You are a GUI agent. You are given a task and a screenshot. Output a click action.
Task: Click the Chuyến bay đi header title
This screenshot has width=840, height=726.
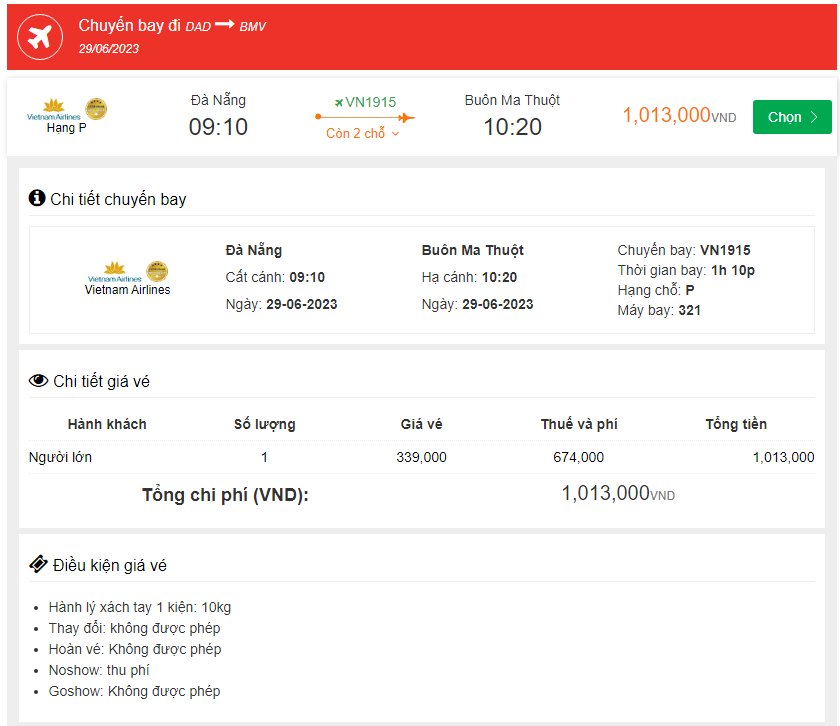[129, 25]
